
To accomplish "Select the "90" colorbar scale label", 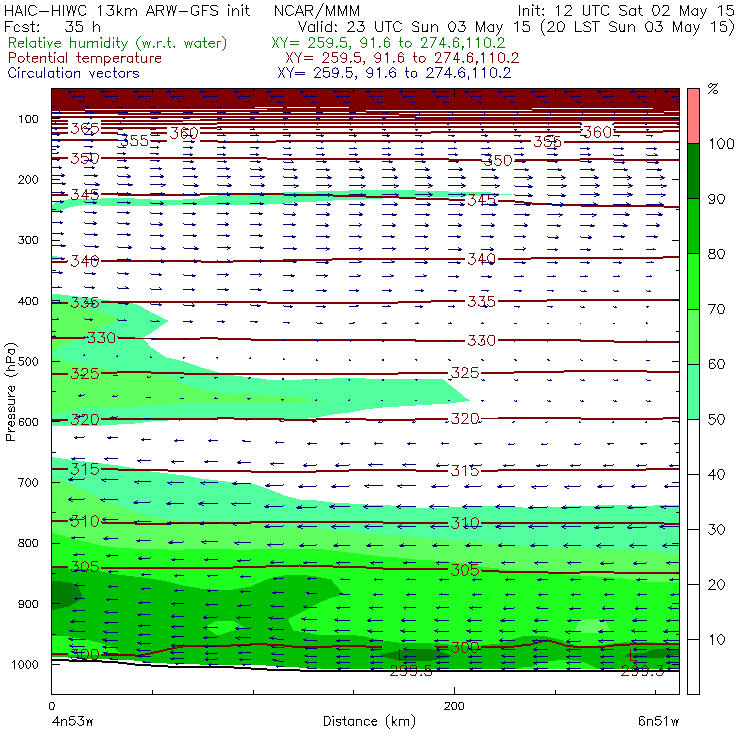I will point(716,199).
